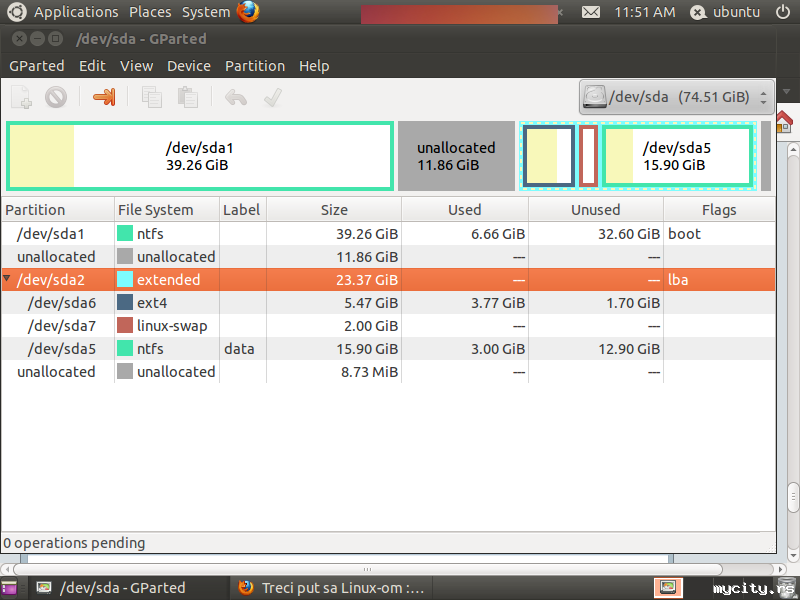This screenshot has height=600, width=800.
Task: Select the unallocated 8.73 MiB row
Action: click(x=388, y=371)
